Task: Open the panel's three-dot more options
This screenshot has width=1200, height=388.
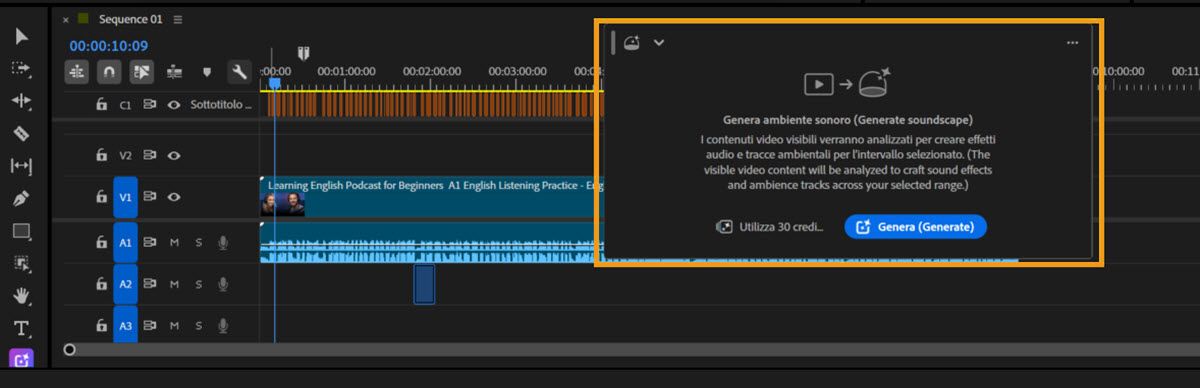Action: tap(1072, 43)
